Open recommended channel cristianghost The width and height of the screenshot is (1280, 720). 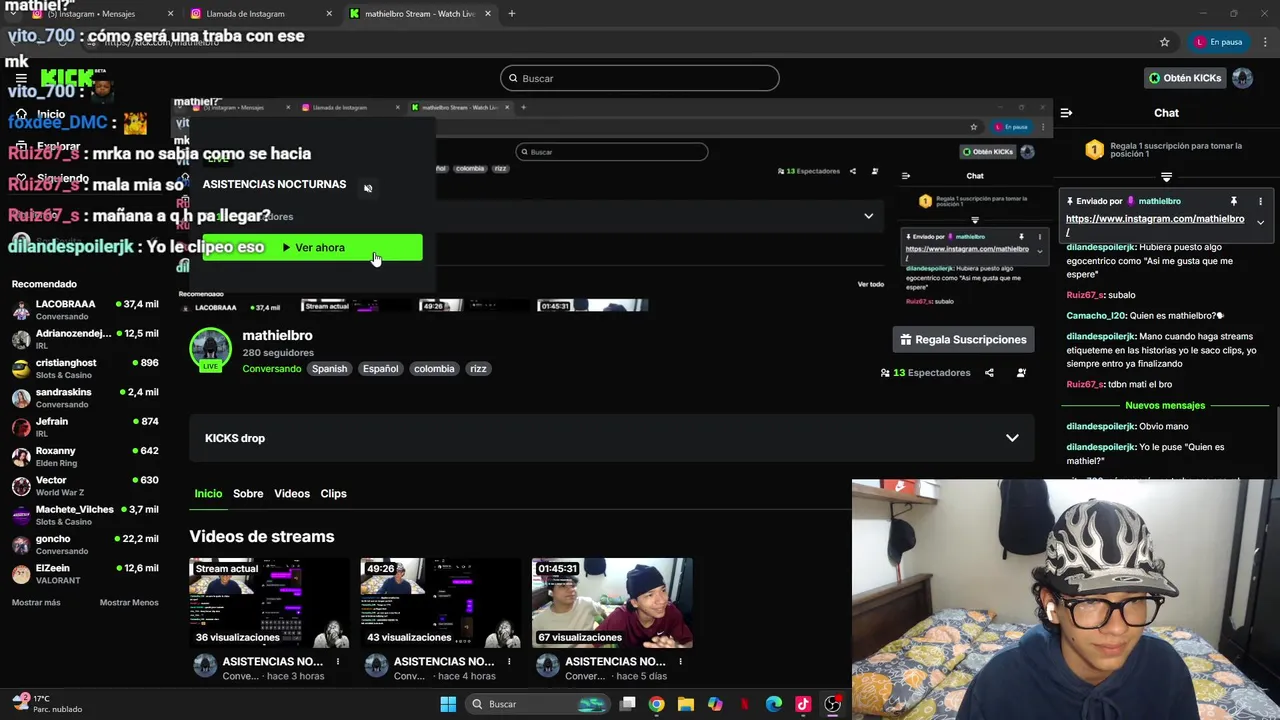point(85,368)
